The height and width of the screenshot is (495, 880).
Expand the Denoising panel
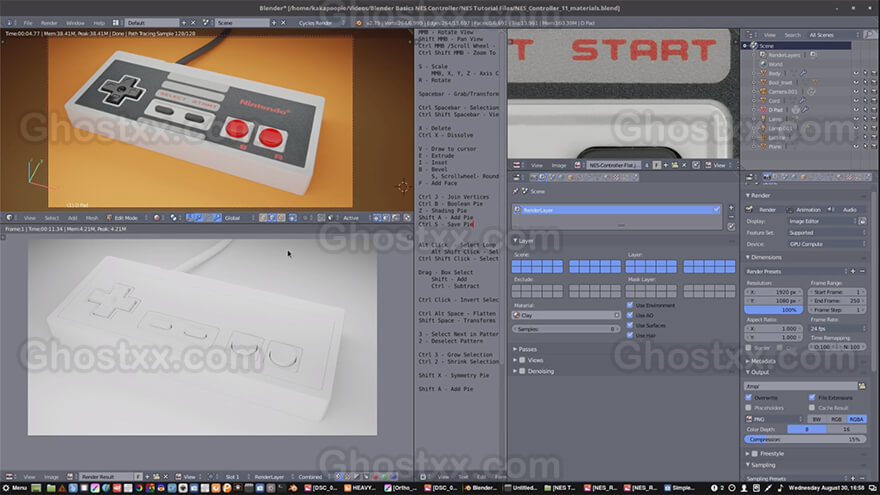534,371
